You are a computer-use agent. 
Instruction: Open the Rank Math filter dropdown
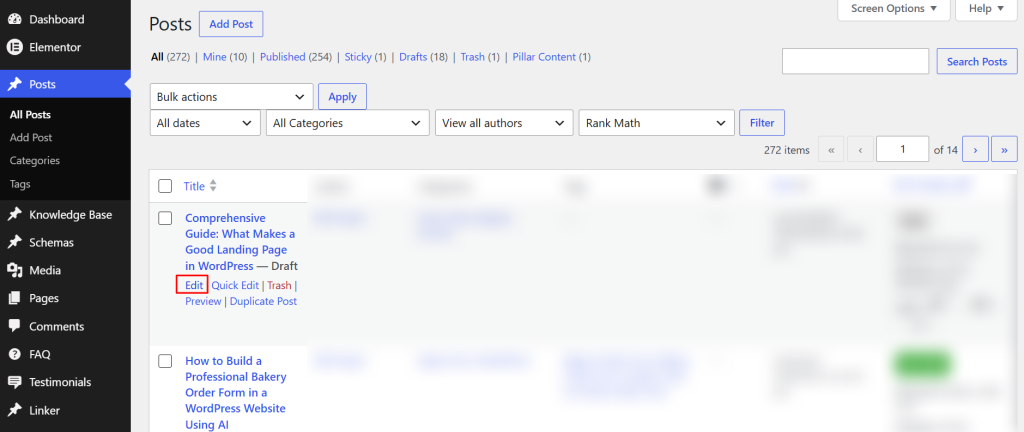click(656, 123)
